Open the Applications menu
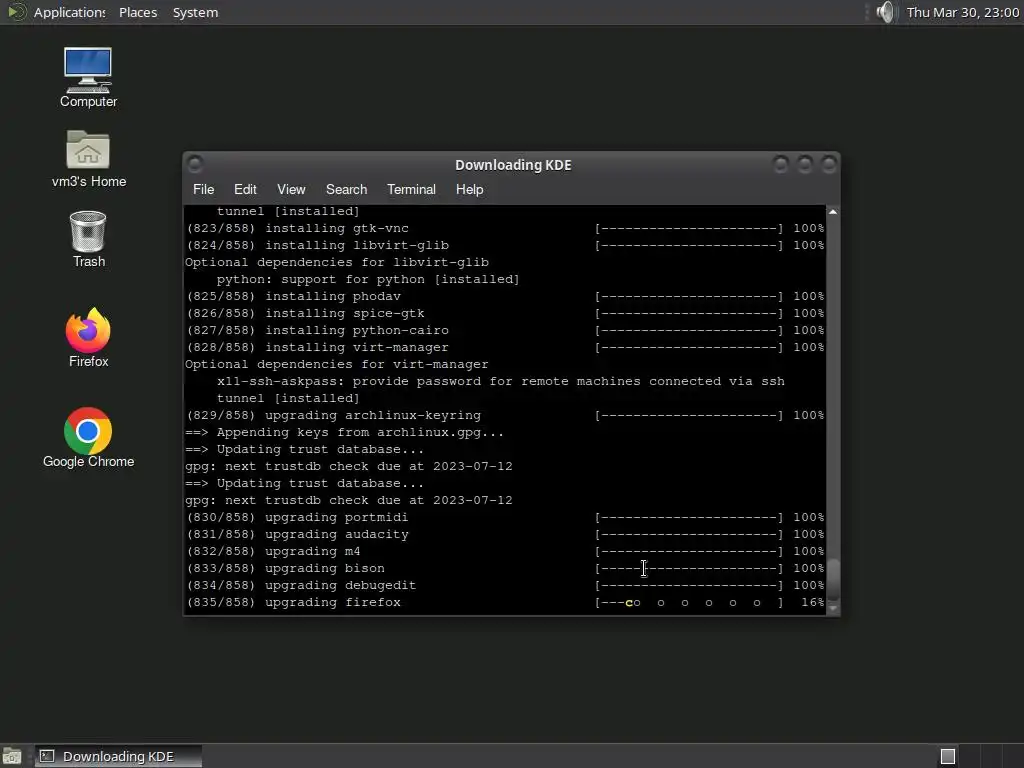The image size is (1024, 768). coord(69,12)
